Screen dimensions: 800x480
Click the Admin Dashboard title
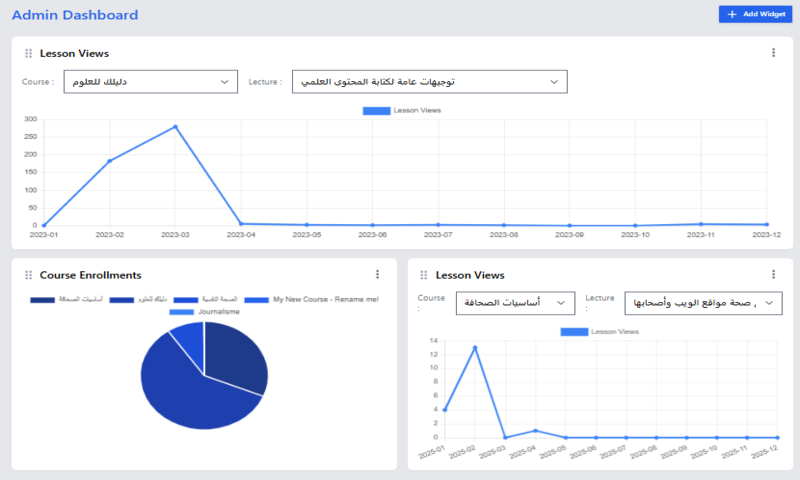(75, 15)
